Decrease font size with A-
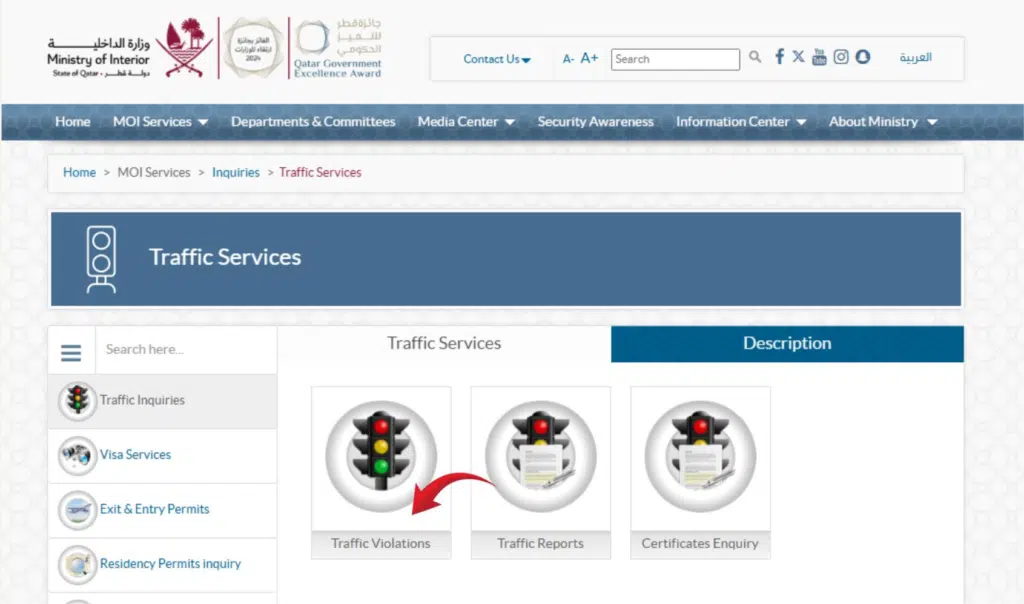 (x=567, y=59)
